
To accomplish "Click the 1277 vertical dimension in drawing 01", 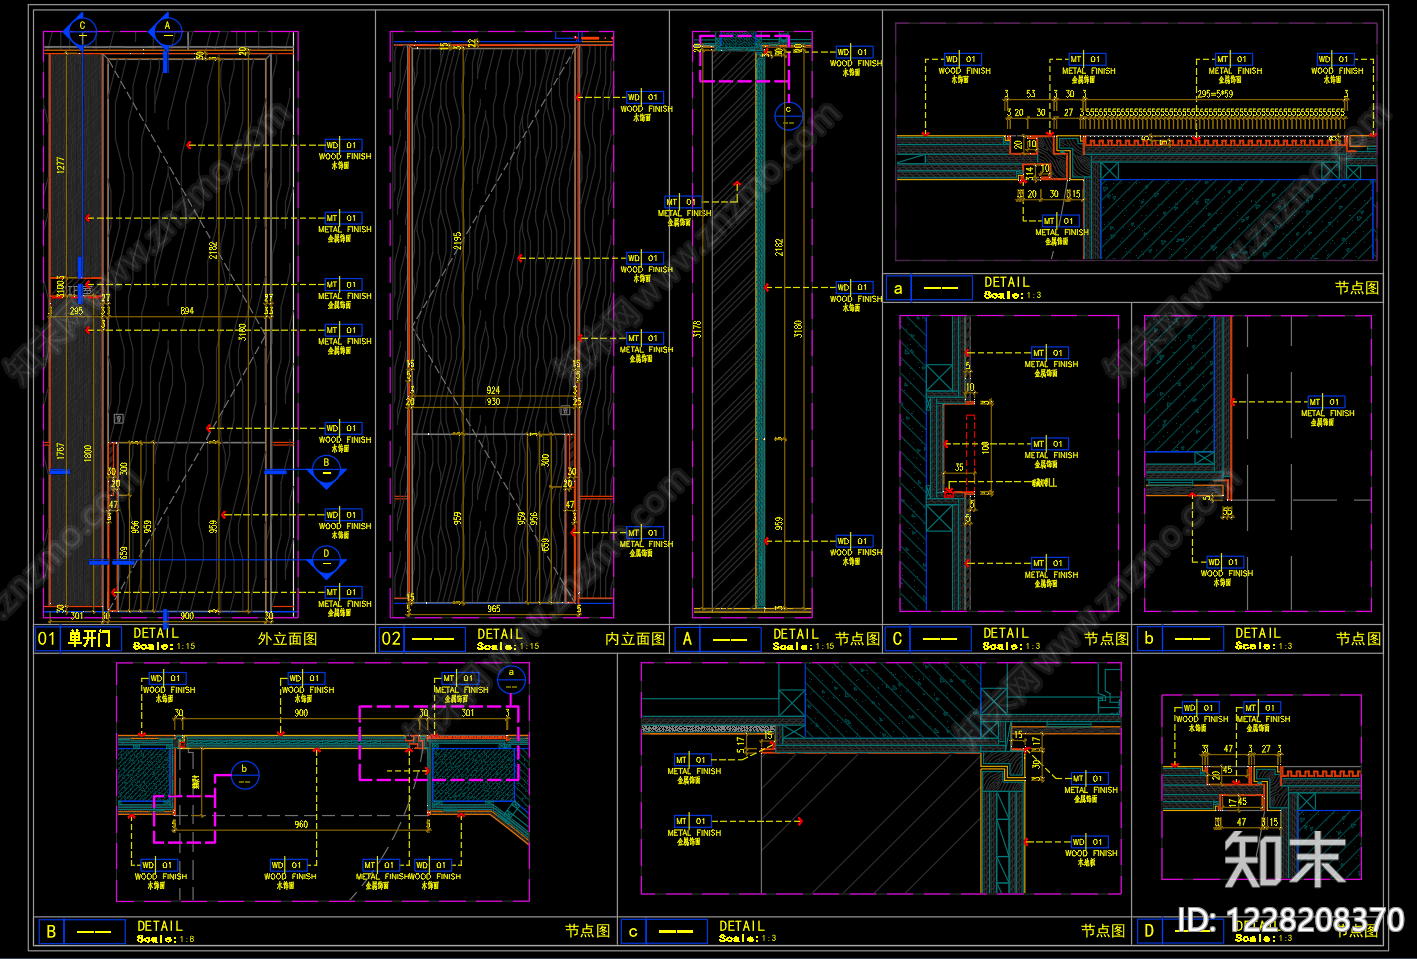I will 61,165.
